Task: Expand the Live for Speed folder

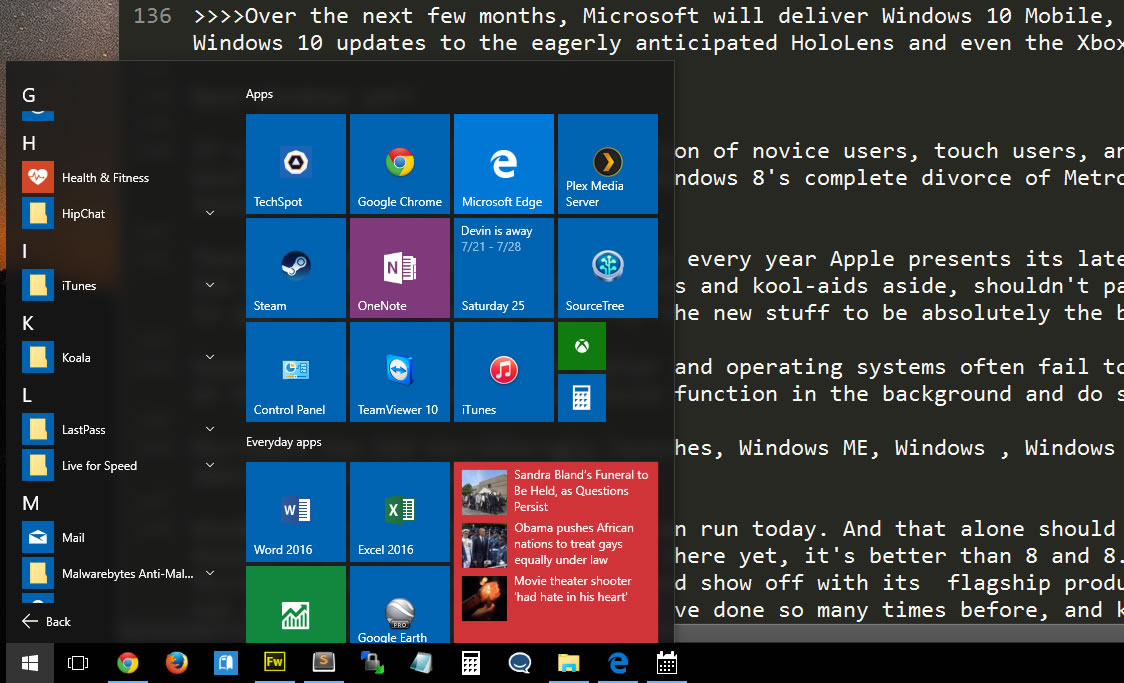Action: pos(210,465)
